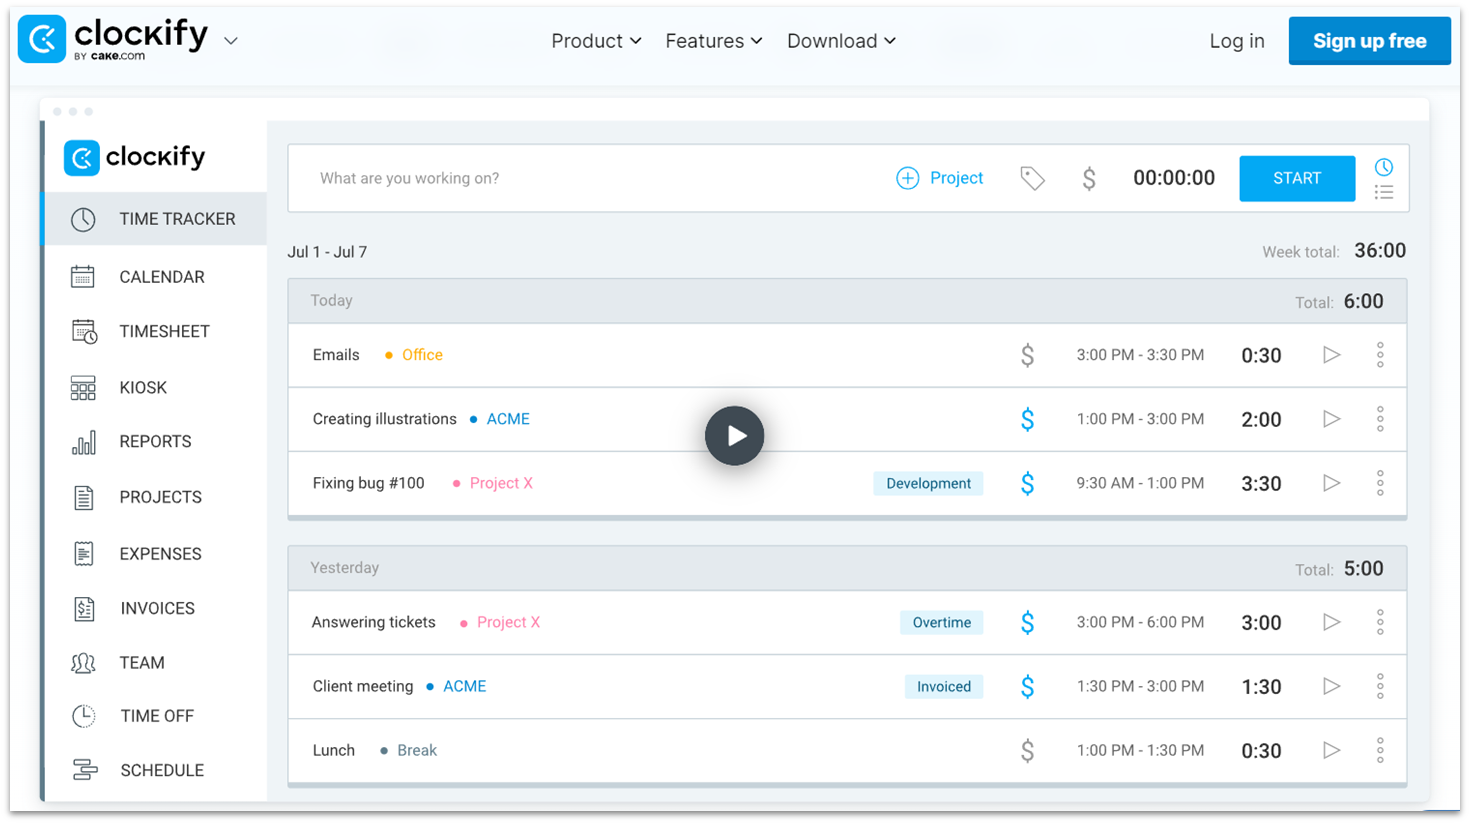Open three-dot menu for Emails entry
This screenshot has width=1470, height=824.
coord(1380,355)
